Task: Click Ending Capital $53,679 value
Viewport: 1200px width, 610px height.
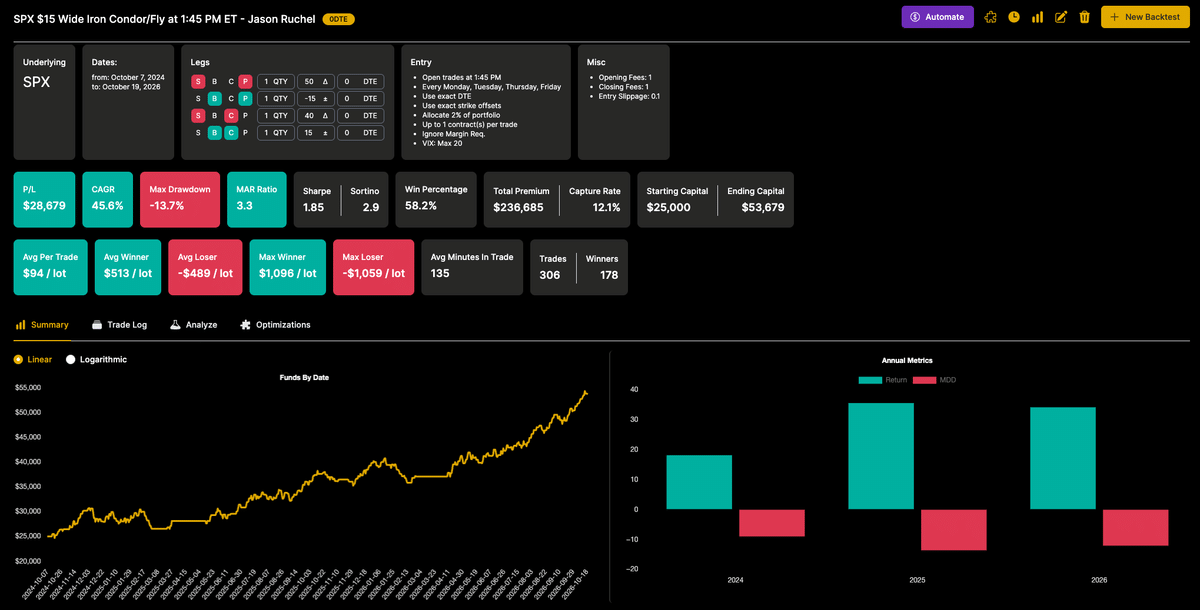Action: (x=762, y=207)
